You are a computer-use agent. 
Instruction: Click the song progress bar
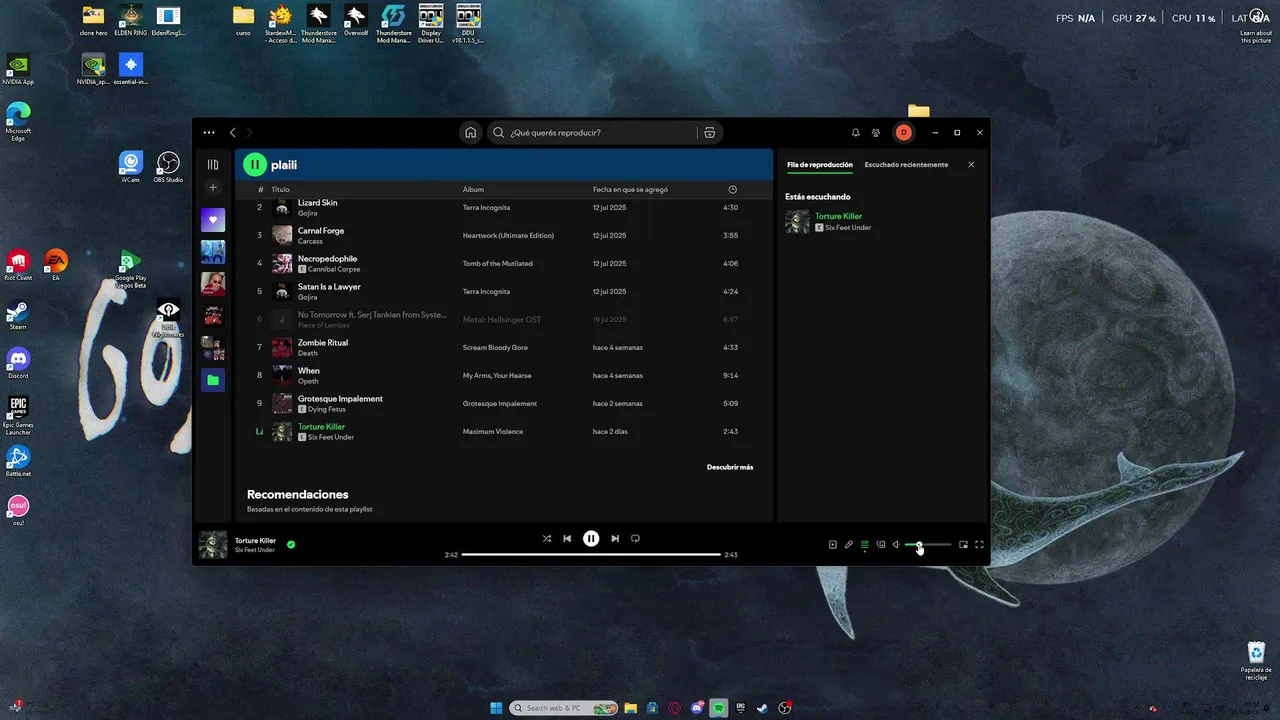(591, 554)
